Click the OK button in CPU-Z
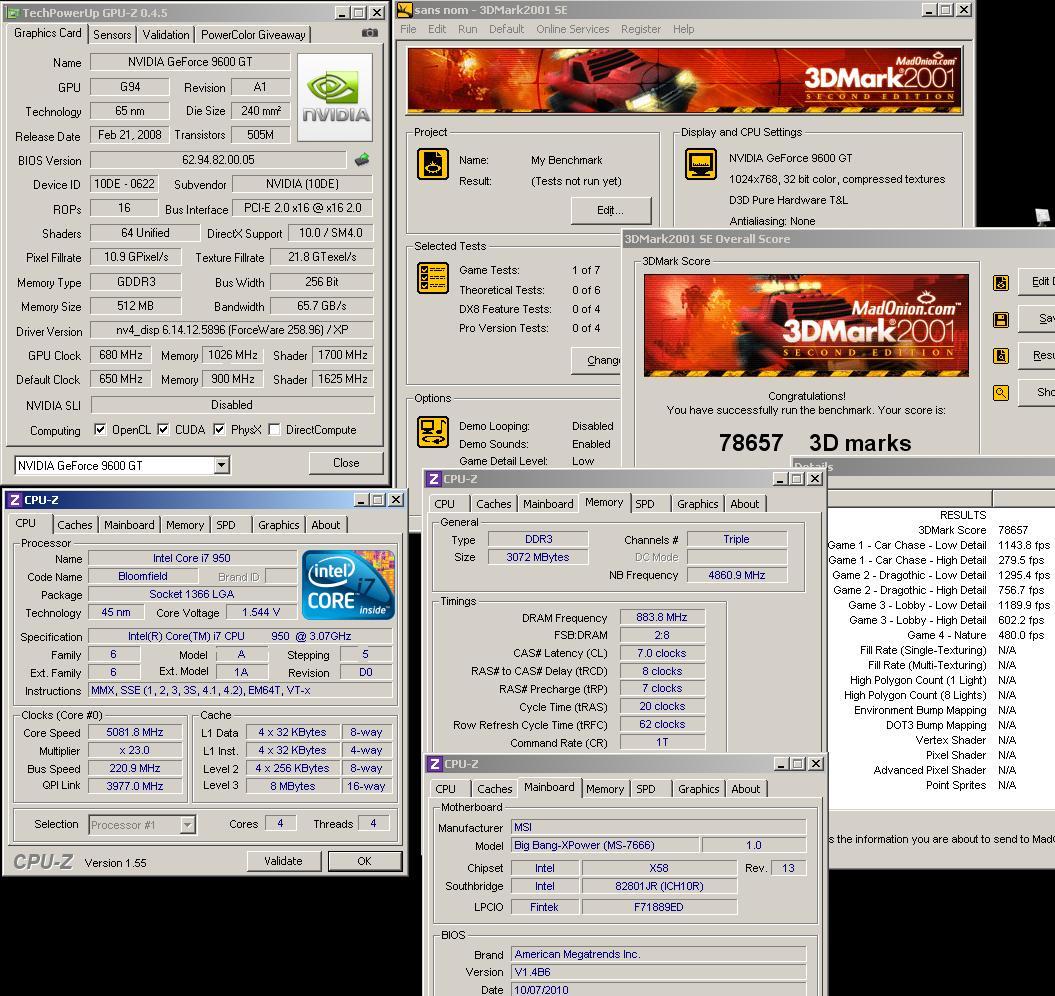The image size is (1055, 996). point(365,861)
